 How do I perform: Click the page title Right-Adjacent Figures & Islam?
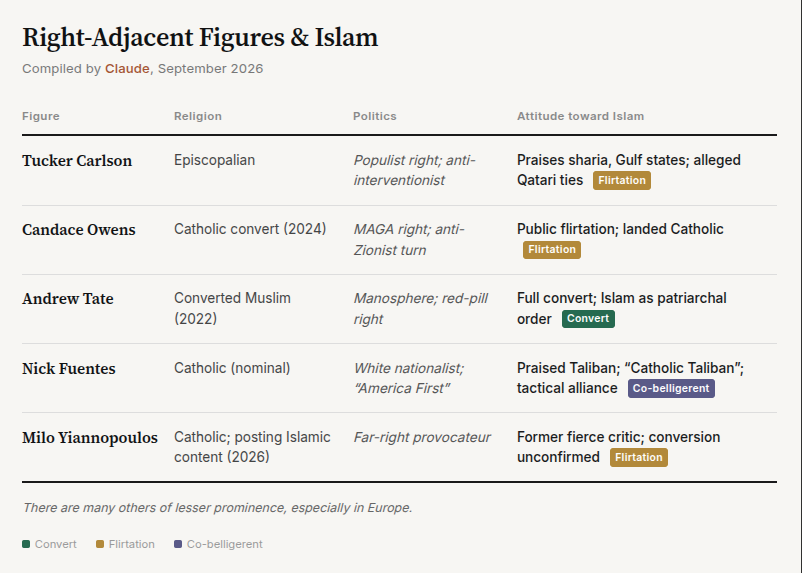click(x=200, y=37)
